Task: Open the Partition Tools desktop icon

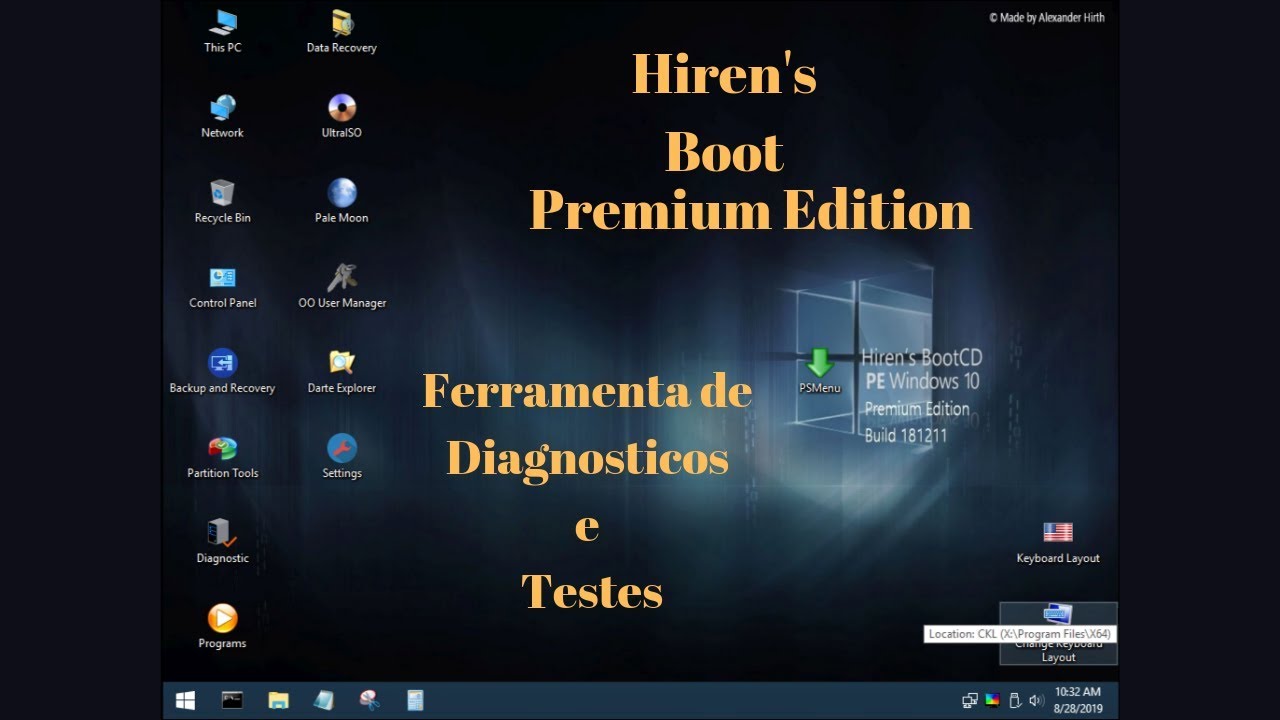Action: [222, 456]
